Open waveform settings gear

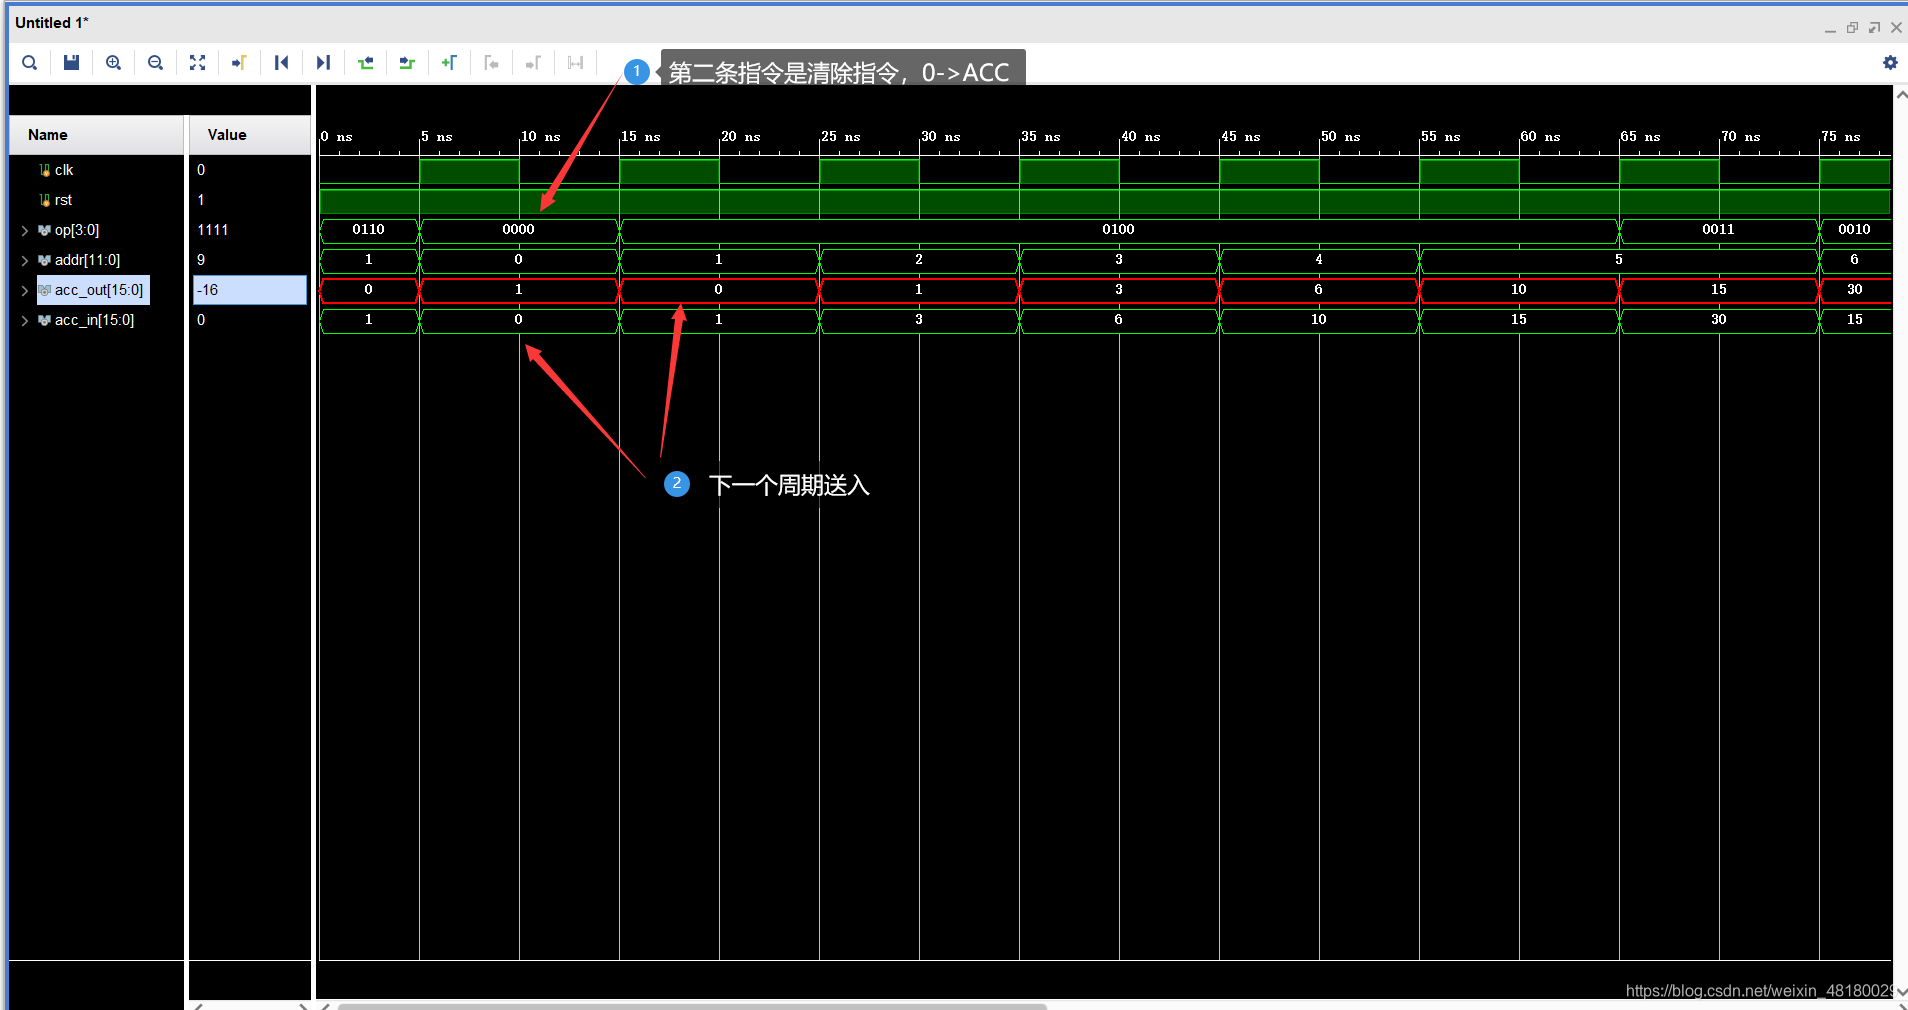pyautogui.click(x=1890, y=62)
